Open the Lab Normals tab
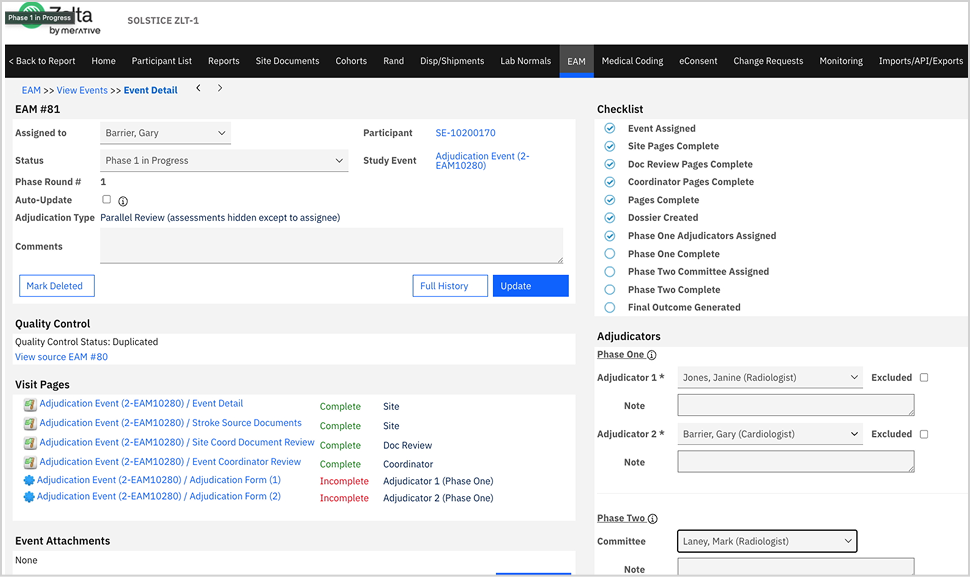 (525, 60)
